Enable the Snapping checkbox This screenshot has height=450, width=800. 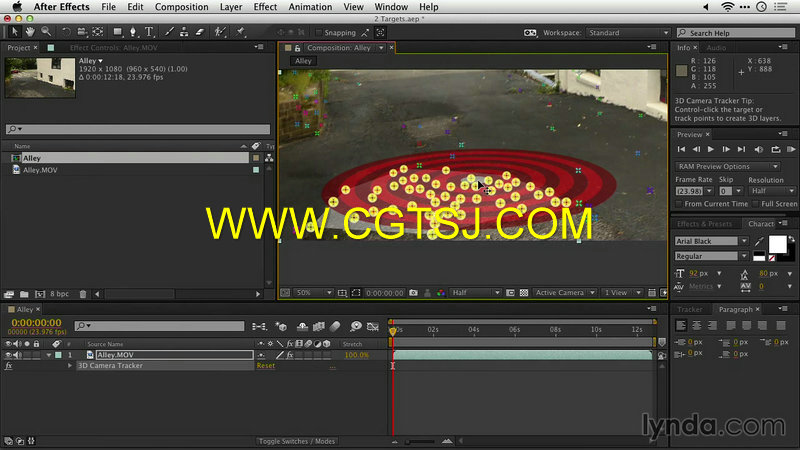click(318, 33)
